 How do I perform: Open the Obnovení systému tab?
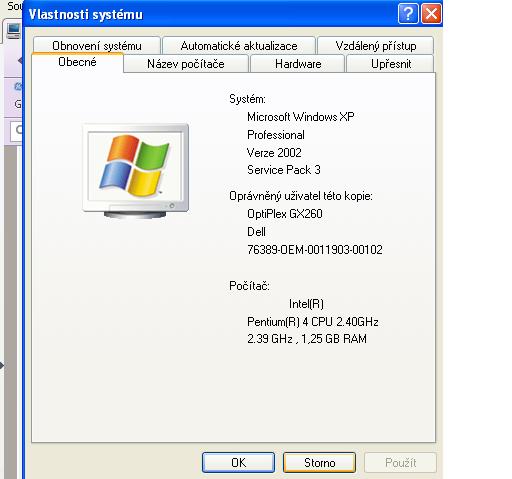pyautogui.click(x=97, y=45)
